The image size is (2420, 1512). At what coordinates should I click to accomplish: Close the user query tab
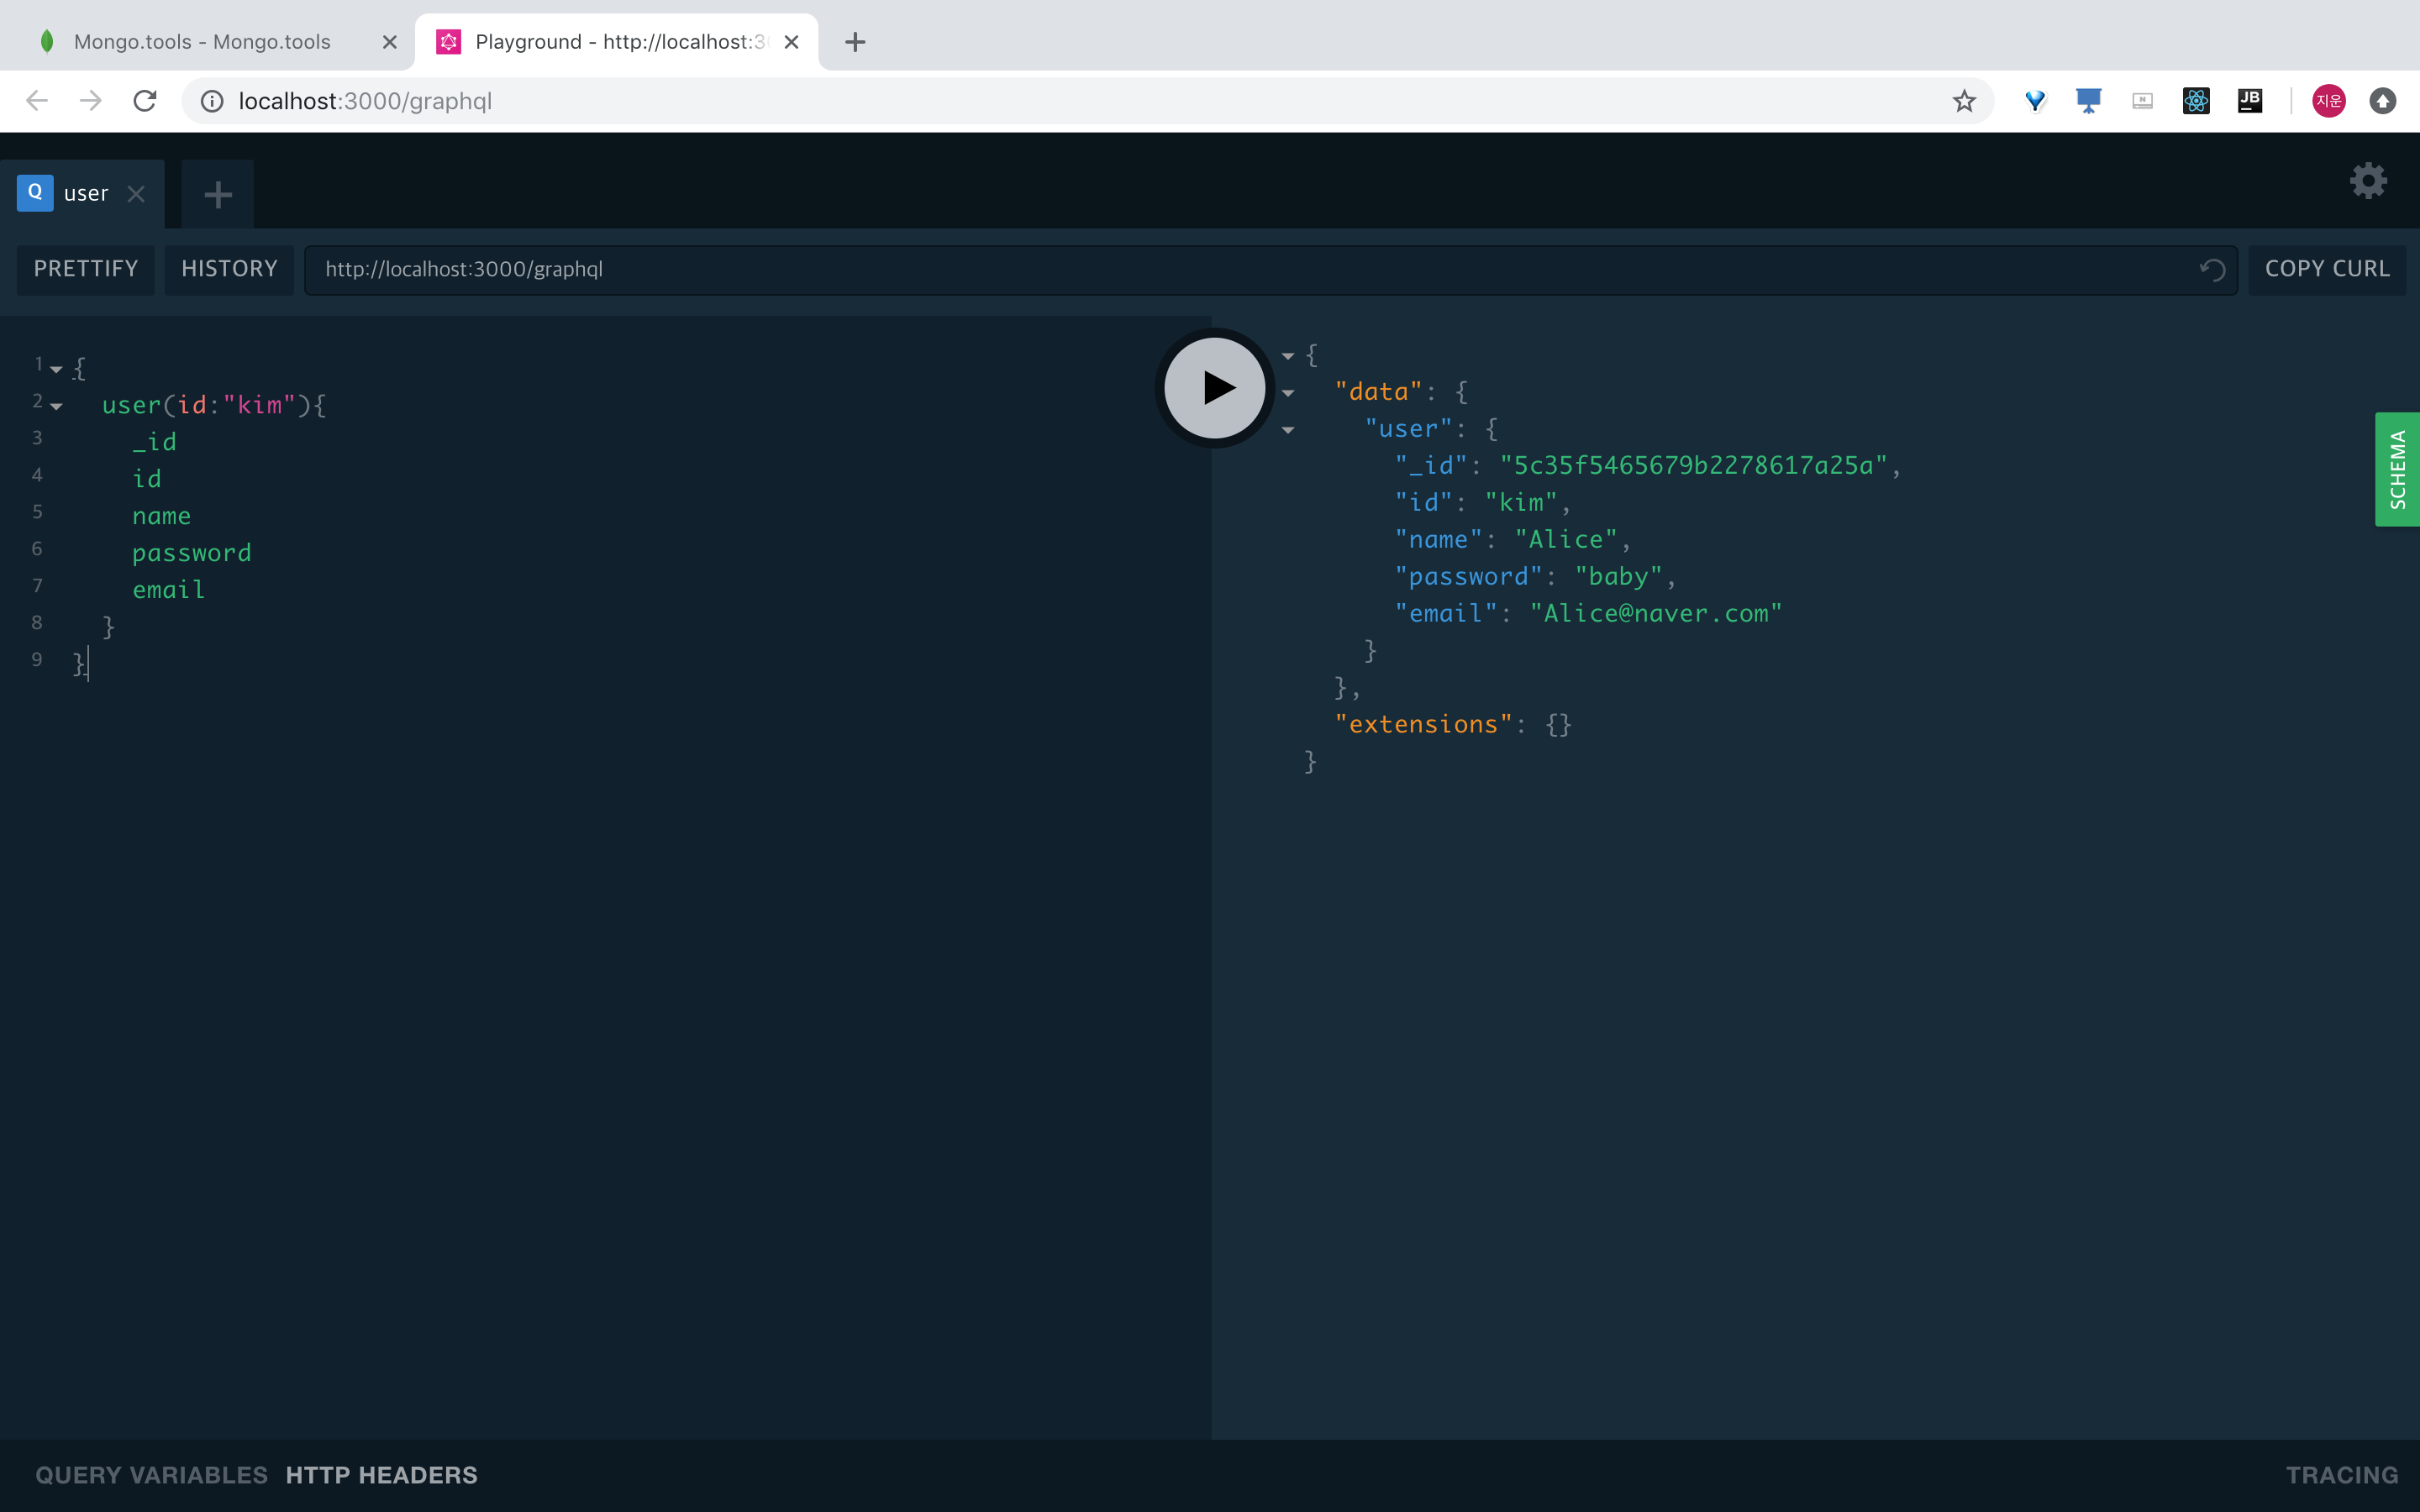(x=137, y=194)
